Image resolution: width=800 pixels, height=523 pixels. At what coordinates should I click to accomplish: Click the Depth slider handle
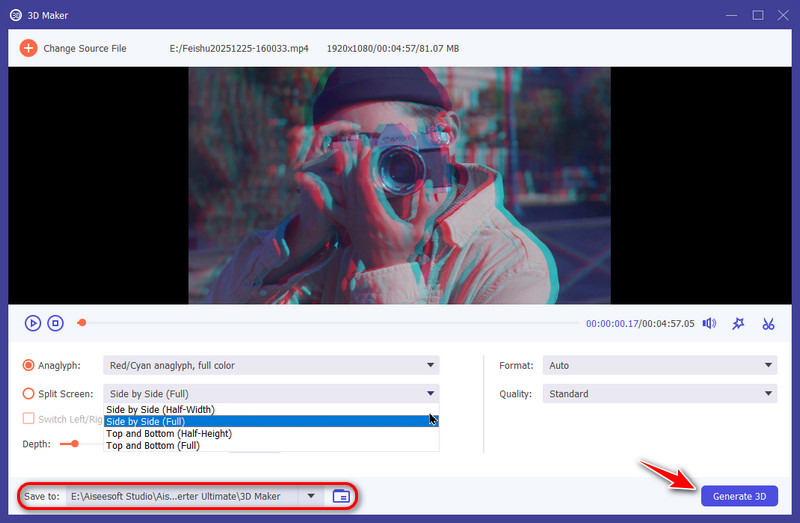tap(74, 443)
